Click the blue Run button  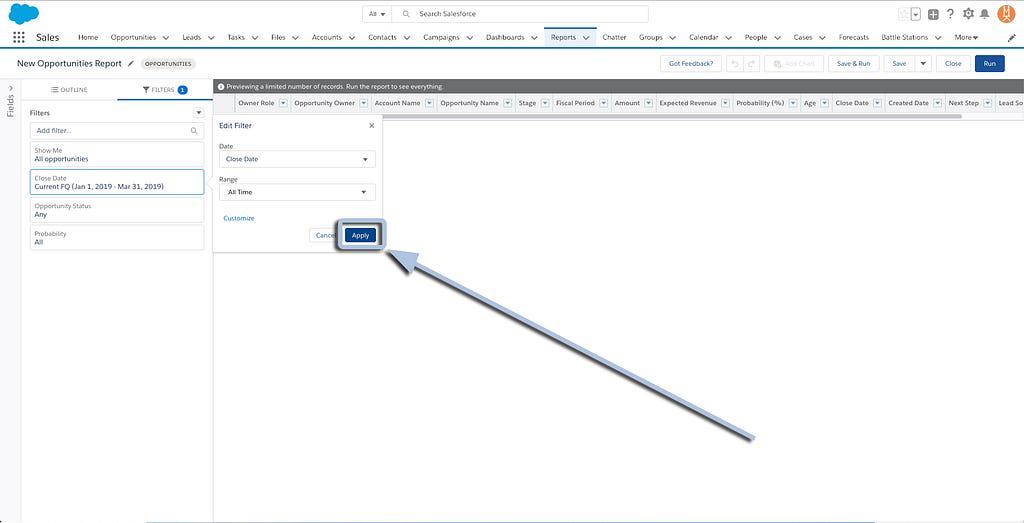coord(989,63)
